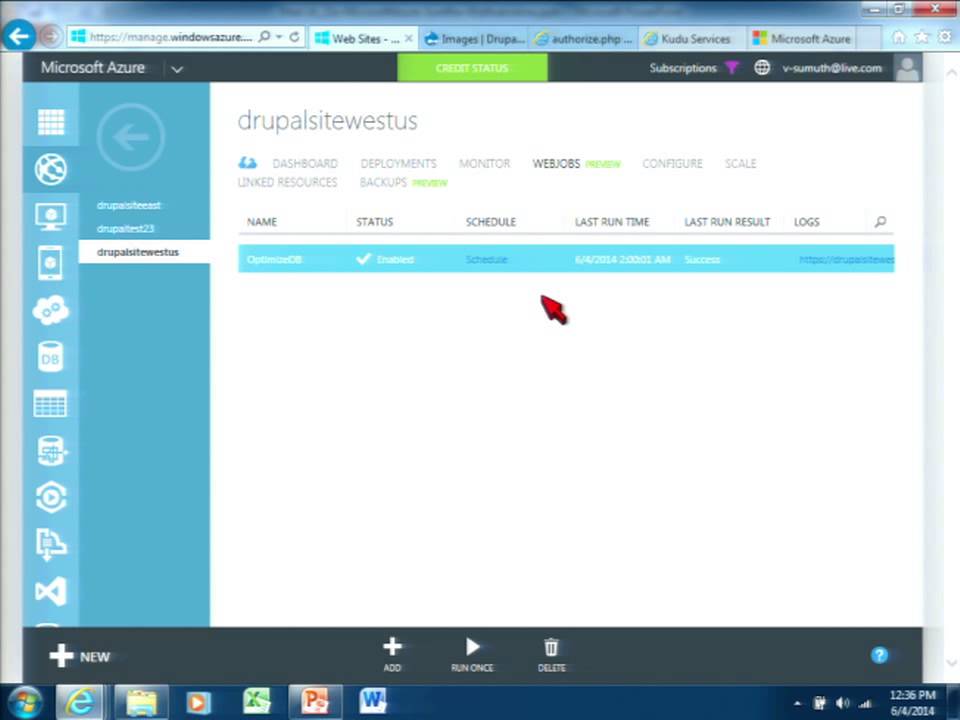
Task: Click the LAST RUN RESULT column header
Action: pyautogui.click(x=727, y=222)
